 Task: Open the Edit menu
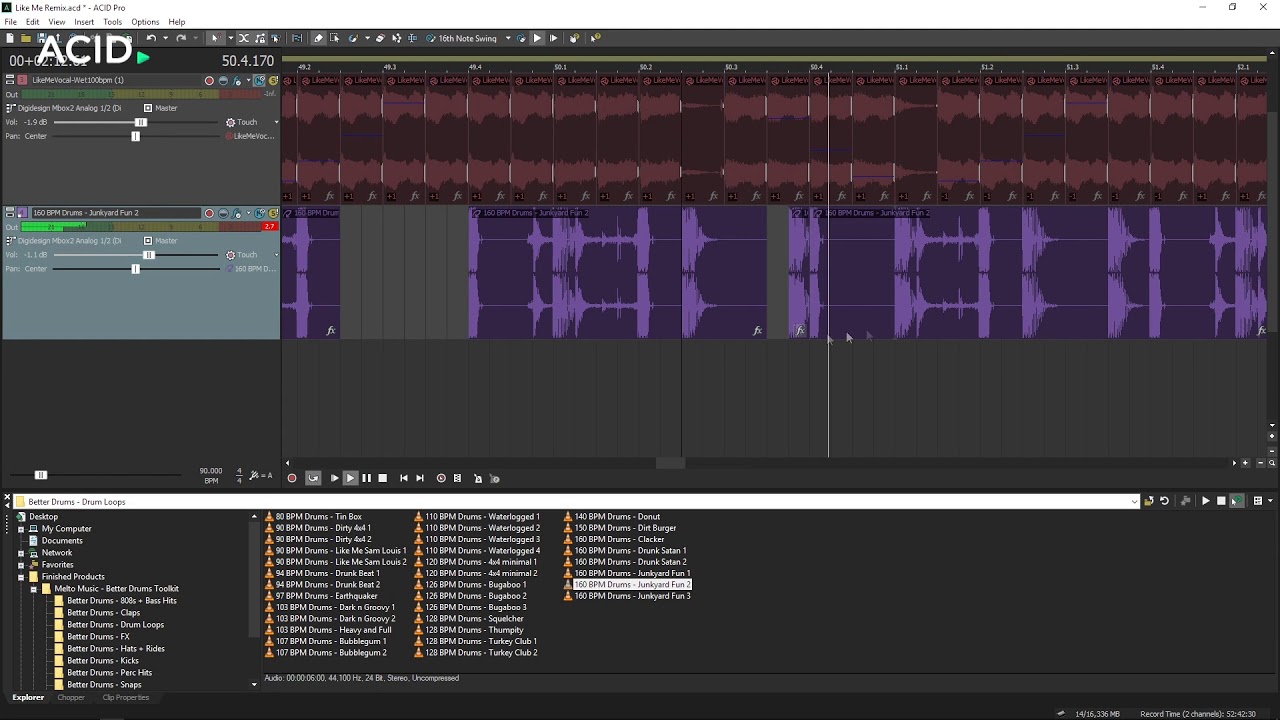pyautogui.click(x=33, y=22)
